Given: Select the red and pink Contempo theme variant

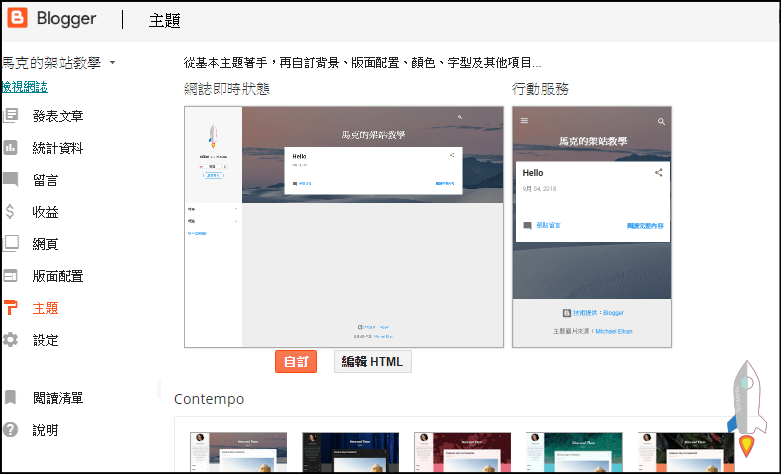Looking at the screenshot, I should pyautogui.click(x=462, y=452).
